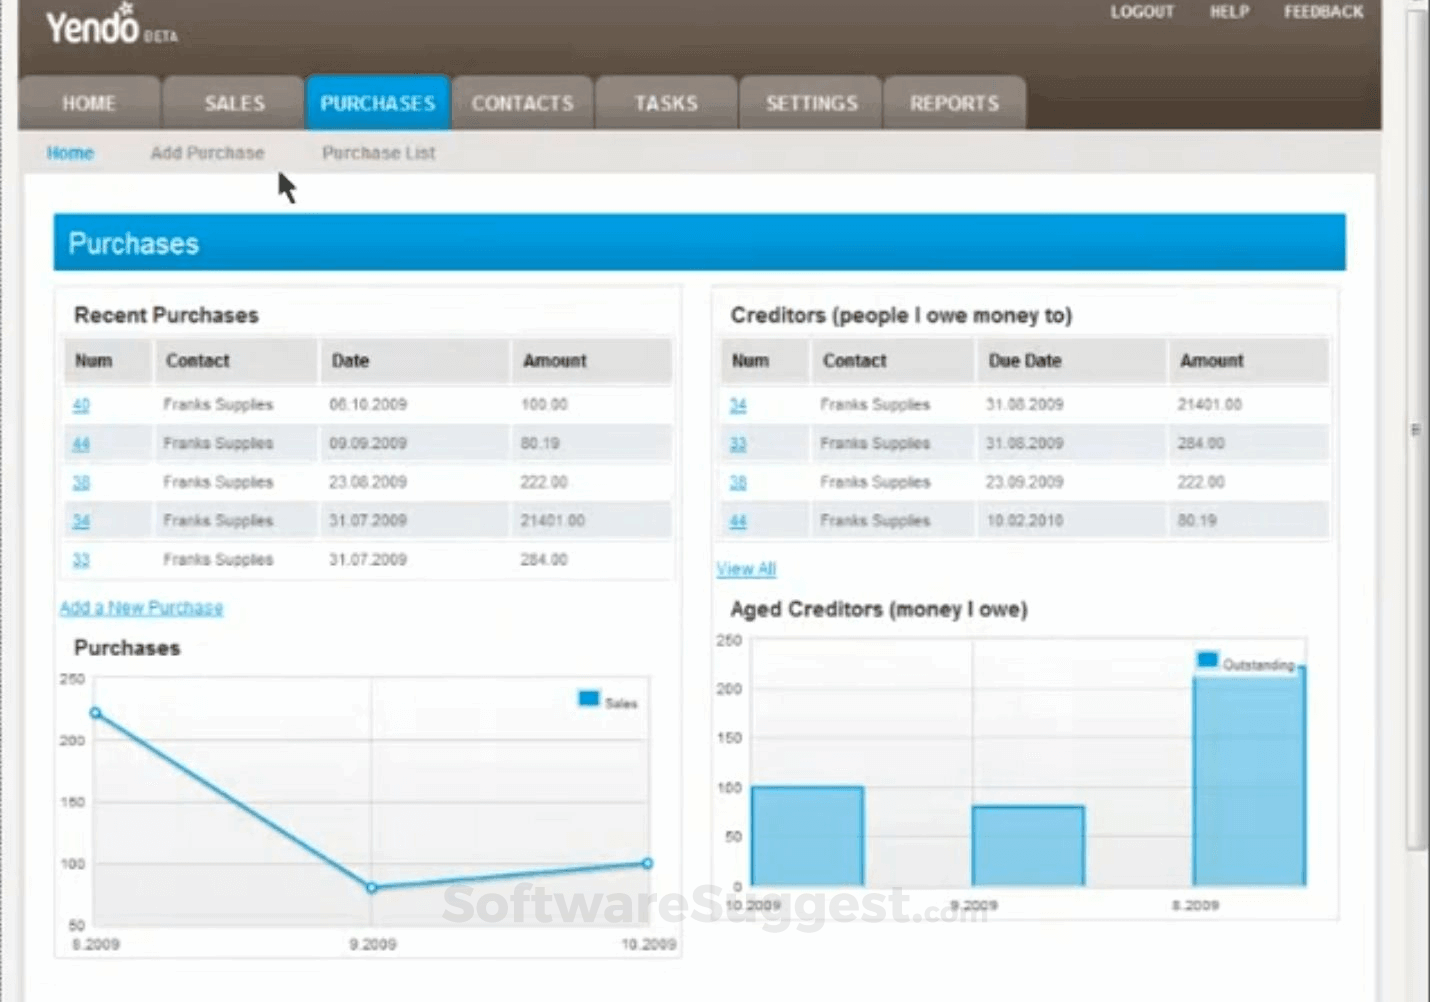Open the HELP link
Image resolution: width=1430 pixels, height=1002 pixels.
(1229, 12)
